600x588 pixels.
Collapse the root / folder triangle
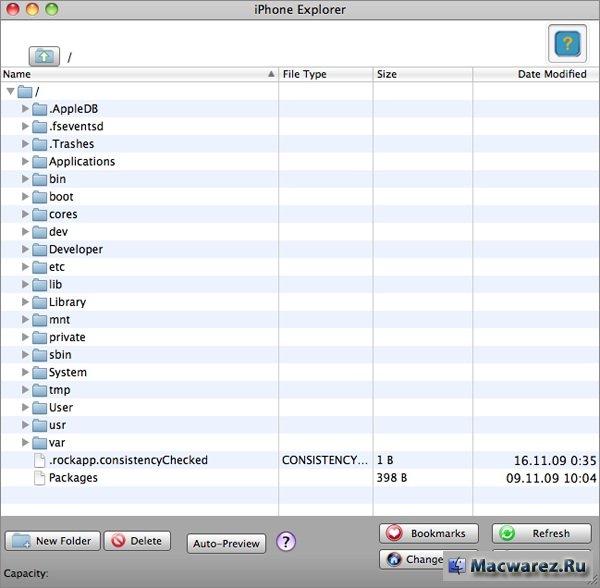tap(10, 91)
